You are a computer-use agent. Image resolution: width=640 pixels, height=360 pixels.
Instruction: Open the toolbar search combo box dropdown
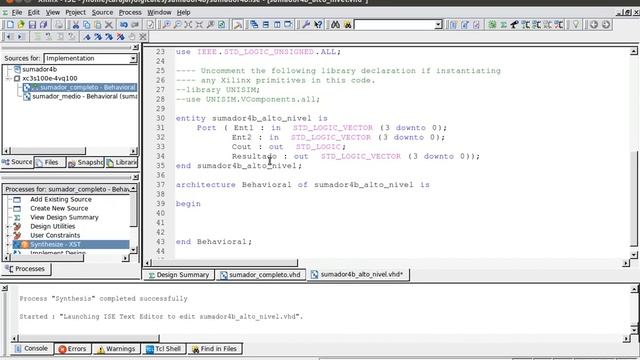tap(438, 25)
